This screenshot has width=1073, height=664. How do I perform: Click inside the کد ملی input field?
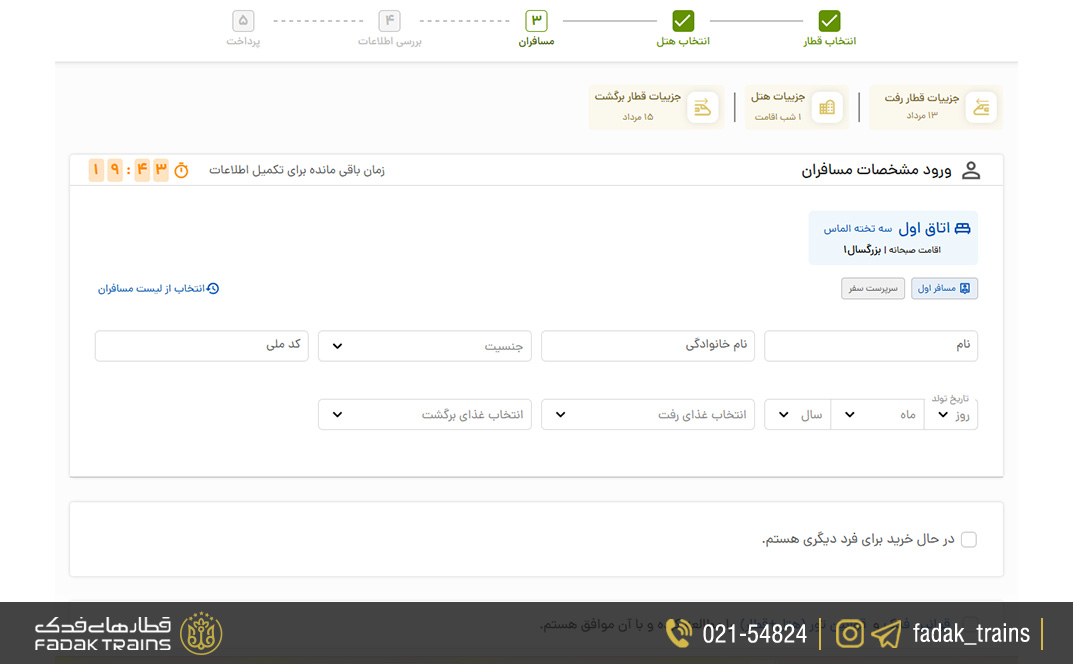point(201,346)
